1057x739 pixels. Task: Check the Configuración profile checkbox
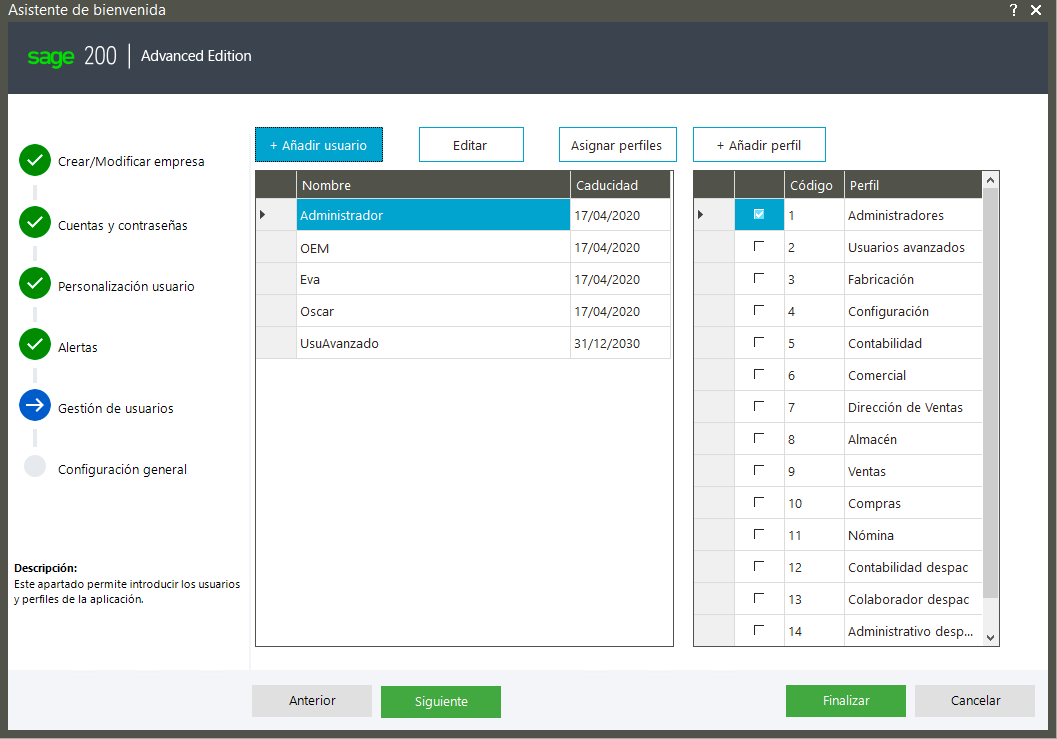758,310
